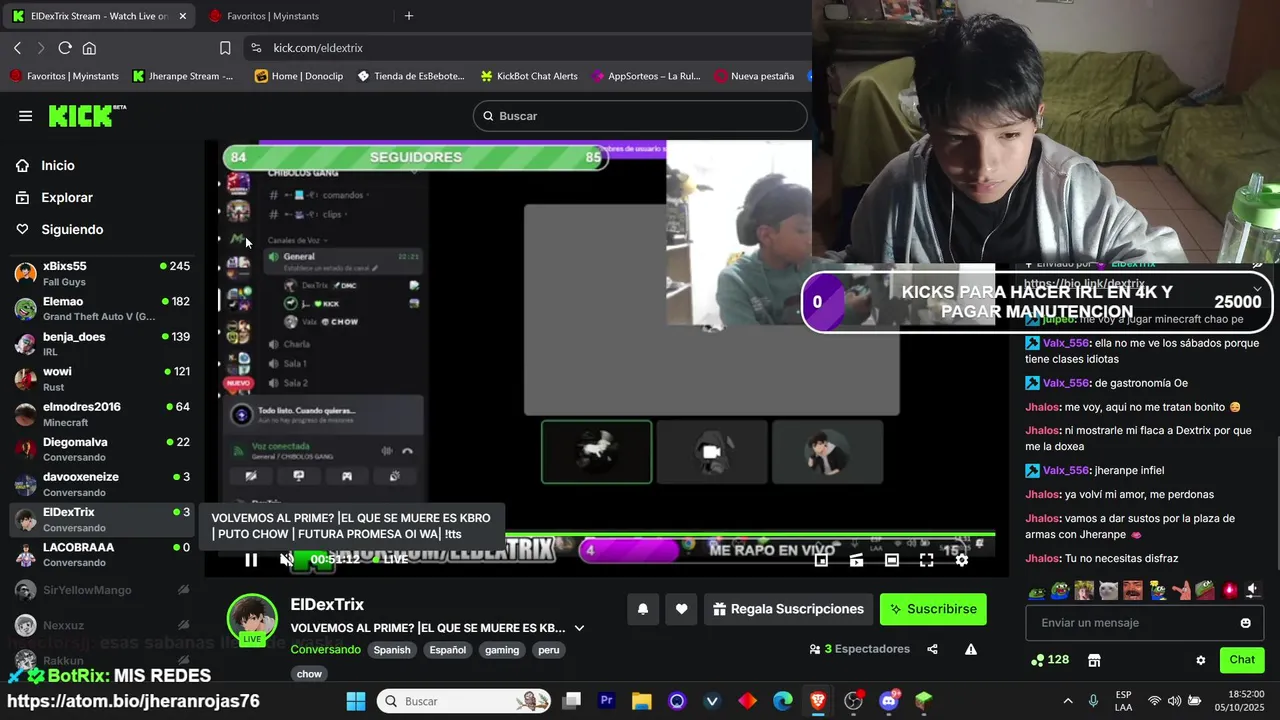Show hidden system tray icons

(x=1068, y=701)
